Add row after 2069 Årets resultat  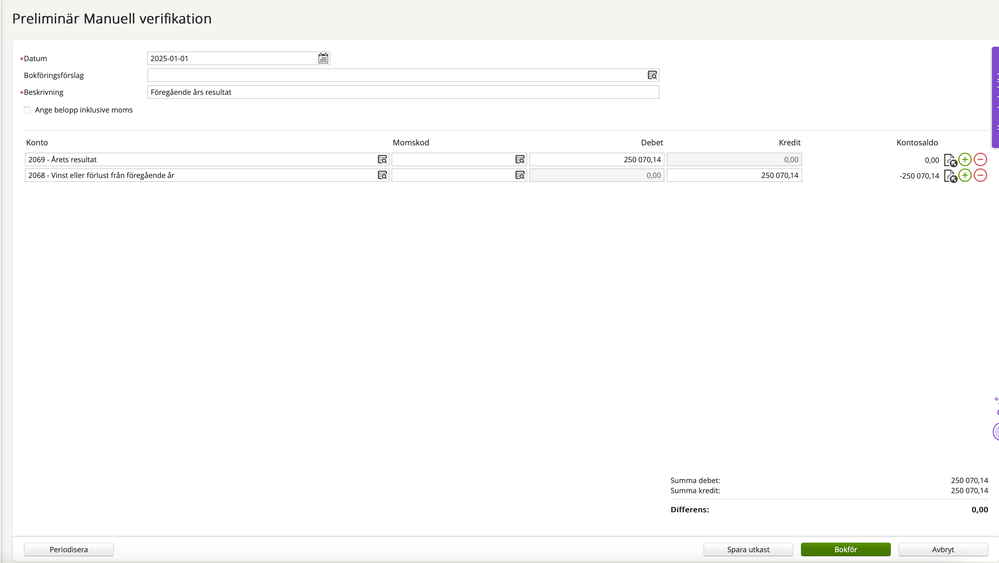tap(965, 159)
